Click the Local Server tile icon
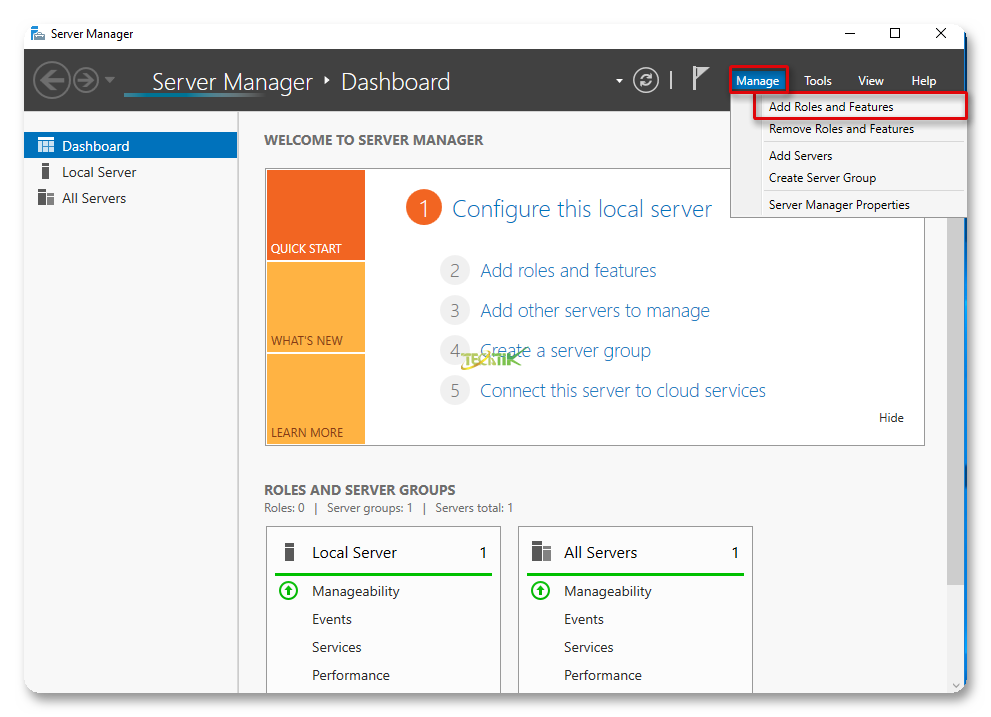 pos(290,552)
